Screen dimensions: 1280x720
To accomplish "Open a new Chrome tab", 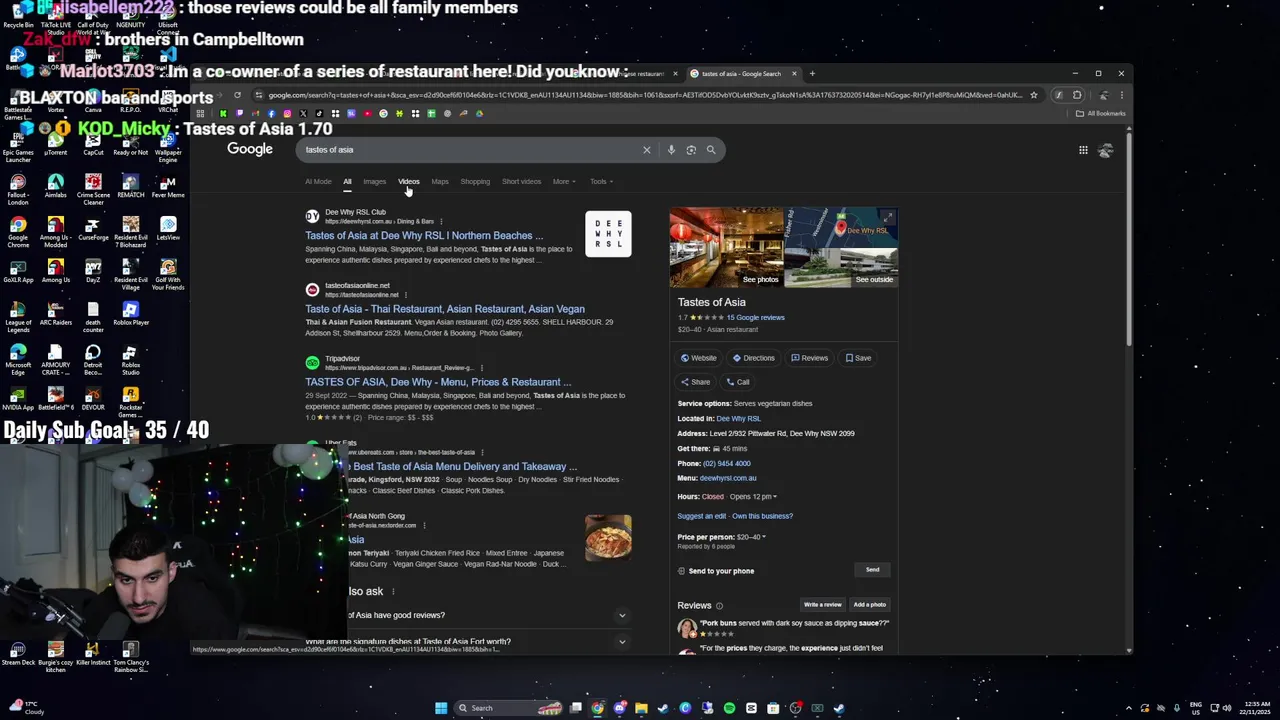I will pos(812,73).
